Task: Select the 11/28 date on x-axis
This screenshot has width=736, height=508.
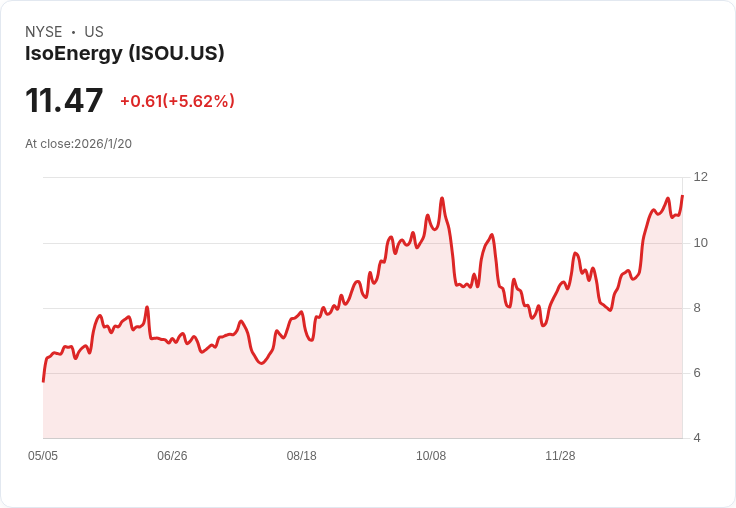Action: [560, 456]
